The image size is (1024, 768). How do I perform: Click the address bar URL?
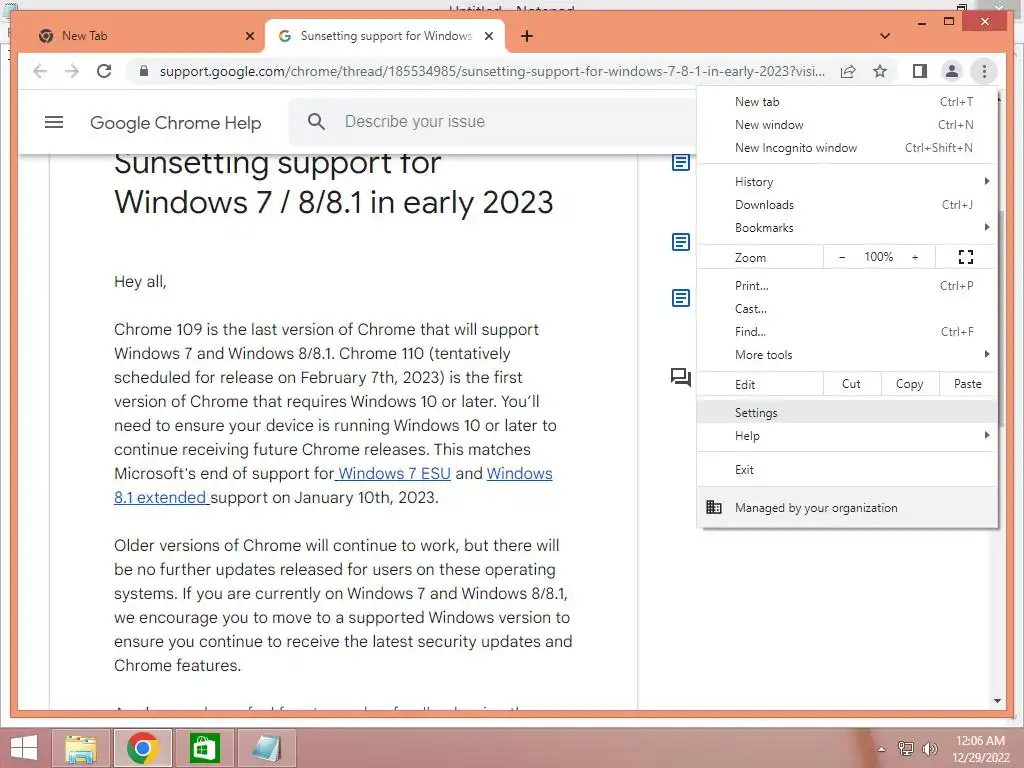pos(492,71)
